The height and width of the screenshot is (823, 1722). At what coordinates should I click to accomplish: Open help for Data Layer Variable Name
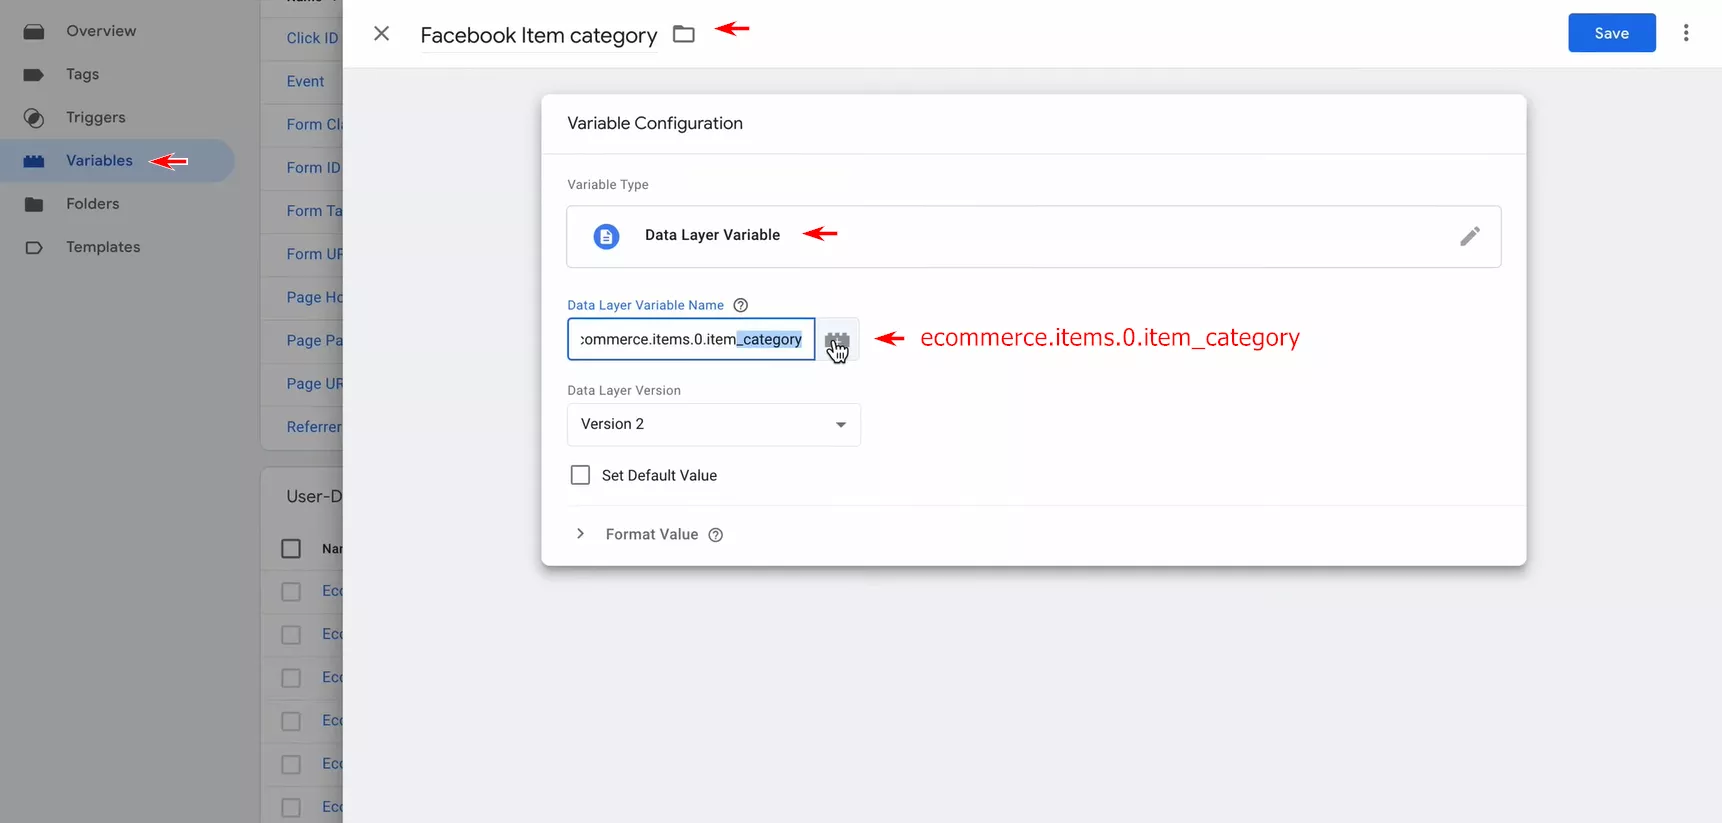[741, 305]
